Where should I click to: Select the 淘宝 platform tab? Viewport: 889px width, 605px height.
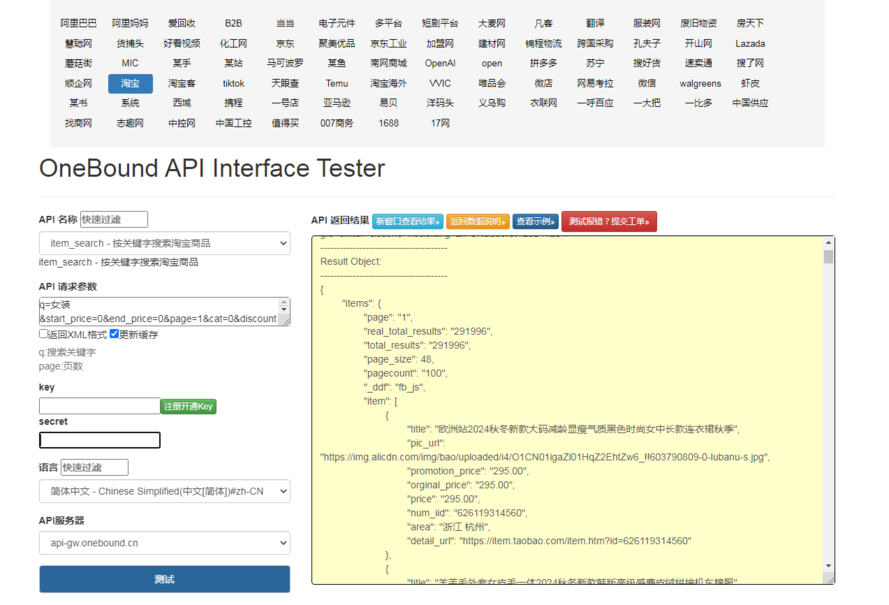(x=130, y=83)
